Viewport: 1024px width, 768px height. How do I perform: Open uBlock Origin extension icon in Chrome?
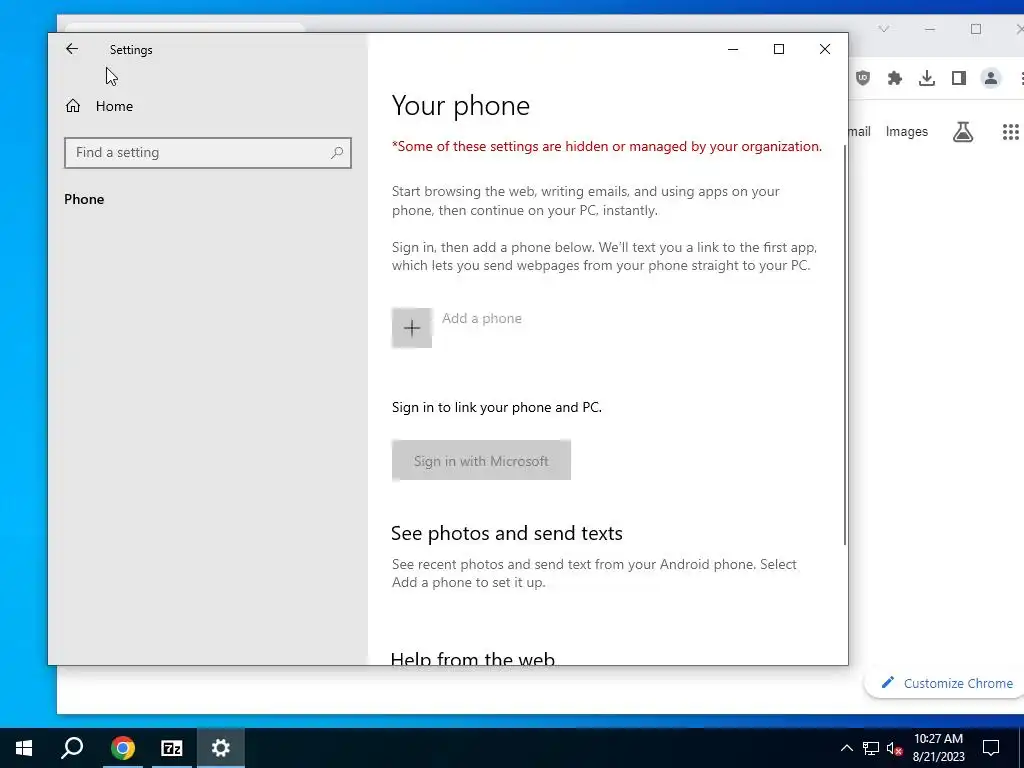coord(863,78)
